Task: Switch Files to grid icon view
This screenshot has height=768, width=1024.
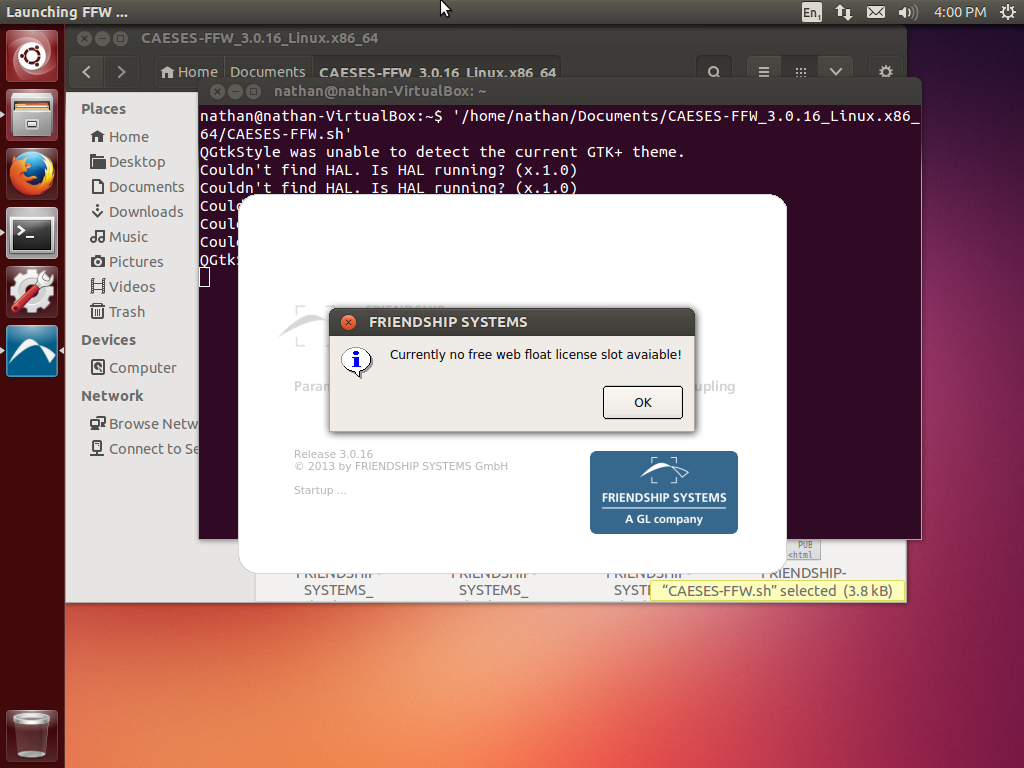Action: tap(801, 72)
